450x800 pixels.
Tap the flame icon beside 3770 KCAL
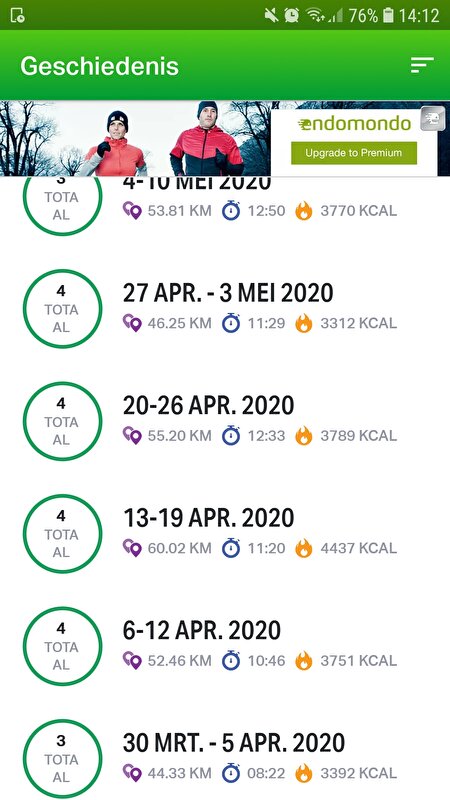(304, 211)
